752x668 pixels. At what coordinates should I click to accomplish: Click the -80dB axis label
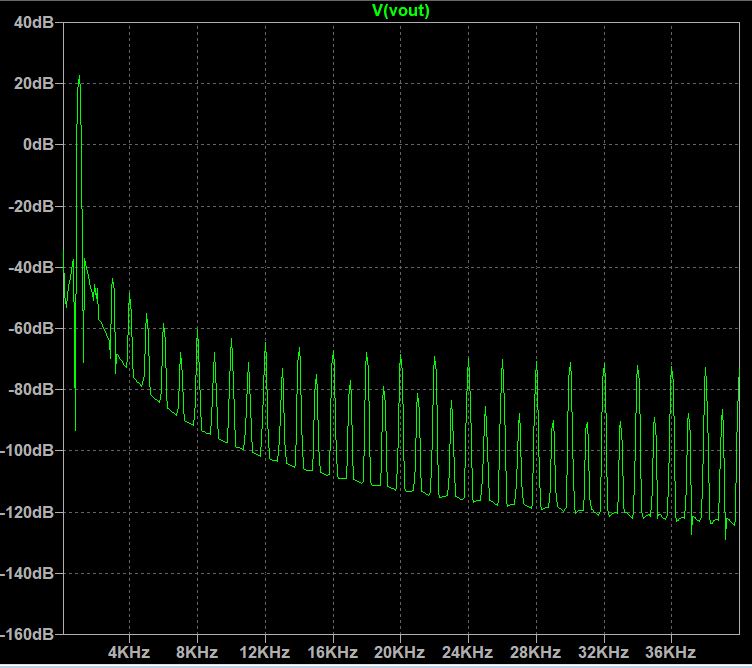click(31, 389)
